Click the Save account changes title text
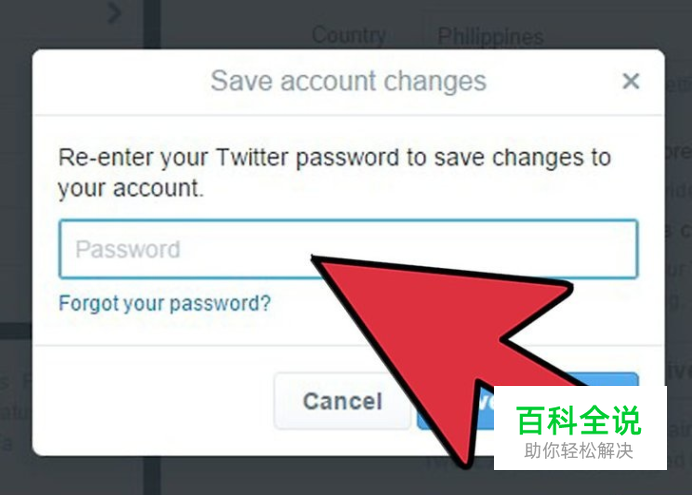The image size is (692, 495). (x=348, y=81)
